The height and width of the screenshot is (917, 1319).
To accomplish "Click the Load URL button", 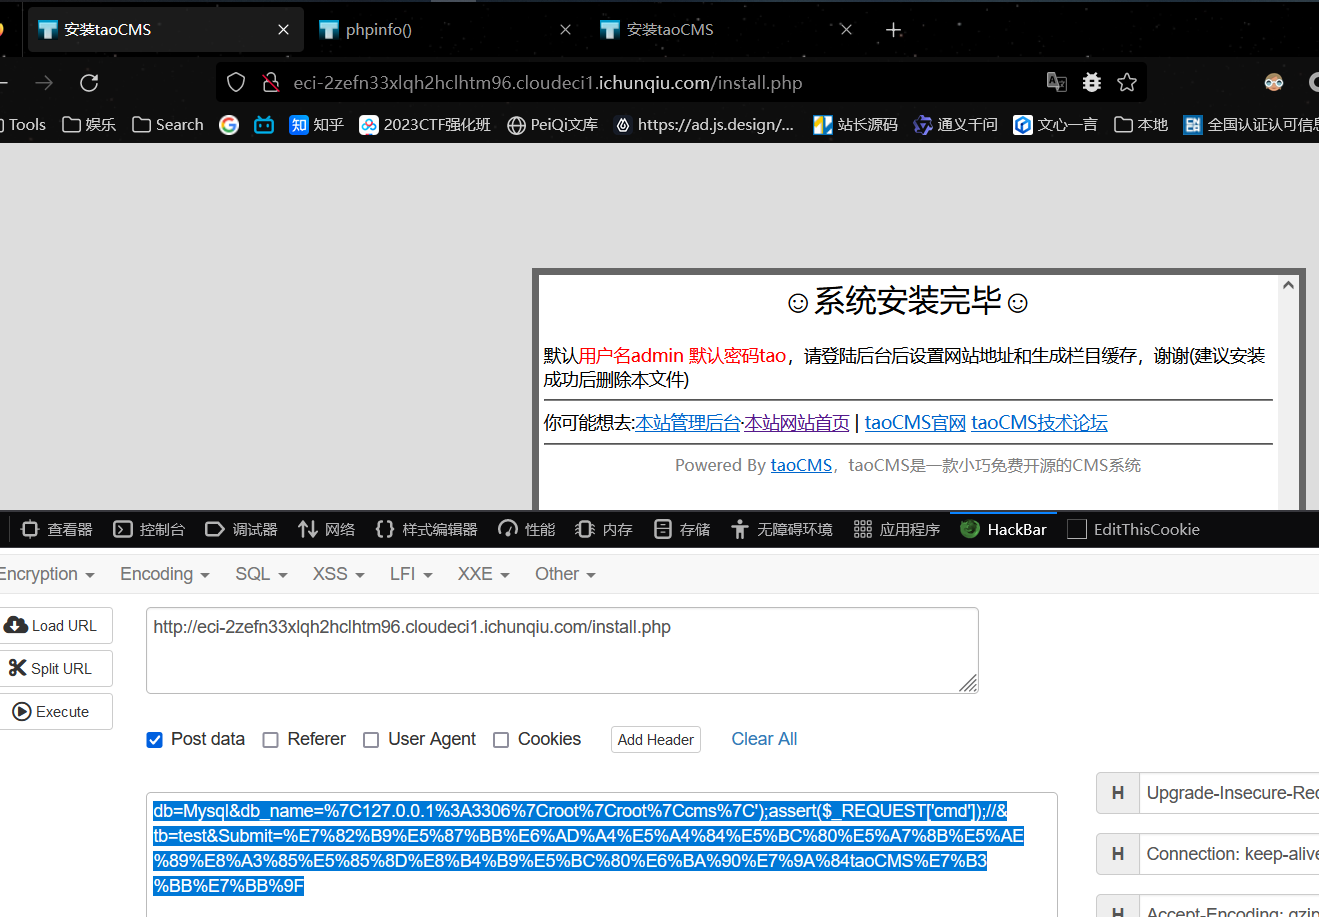I will 56,626.
